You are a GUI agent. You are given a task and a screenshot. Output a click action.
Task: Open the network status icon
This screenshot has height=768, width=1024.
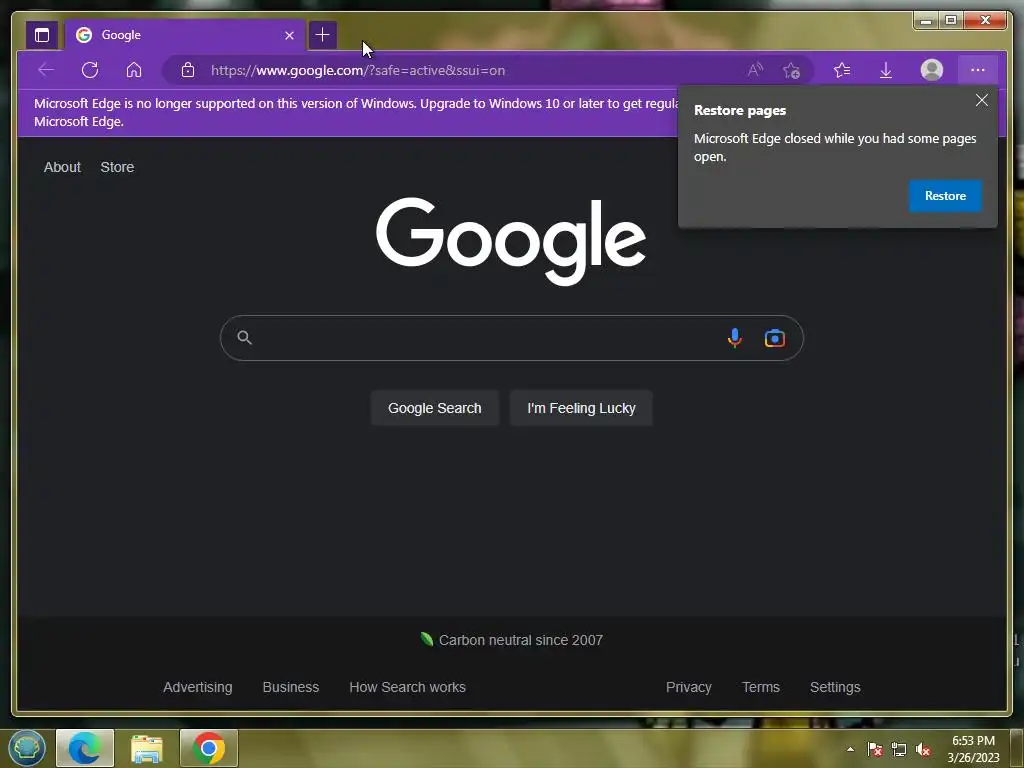tap(899, 749)
